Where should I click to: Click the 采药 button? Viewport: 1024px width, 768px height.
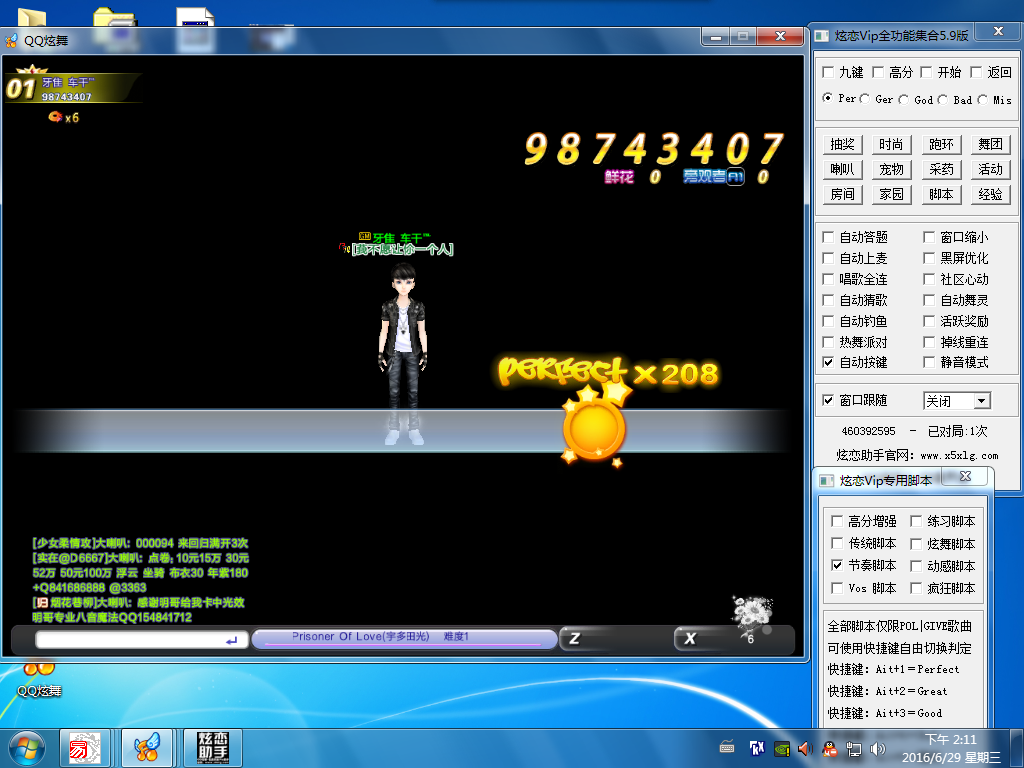coord(941,169)
